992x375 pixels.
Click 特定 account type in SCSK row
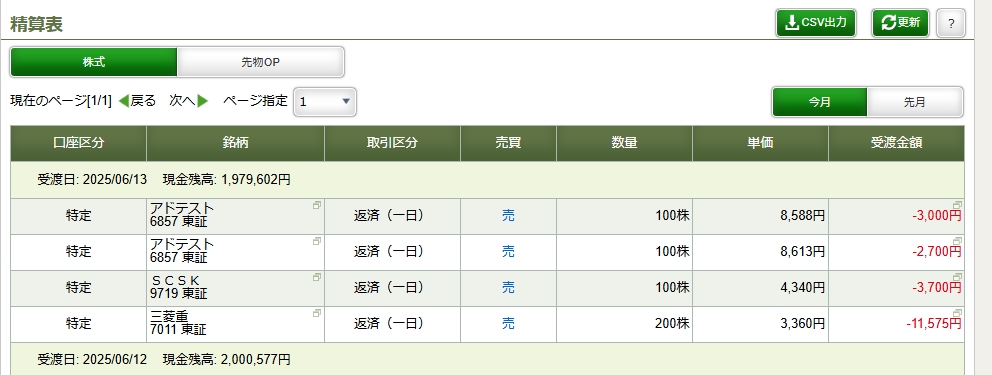point(78,288)
